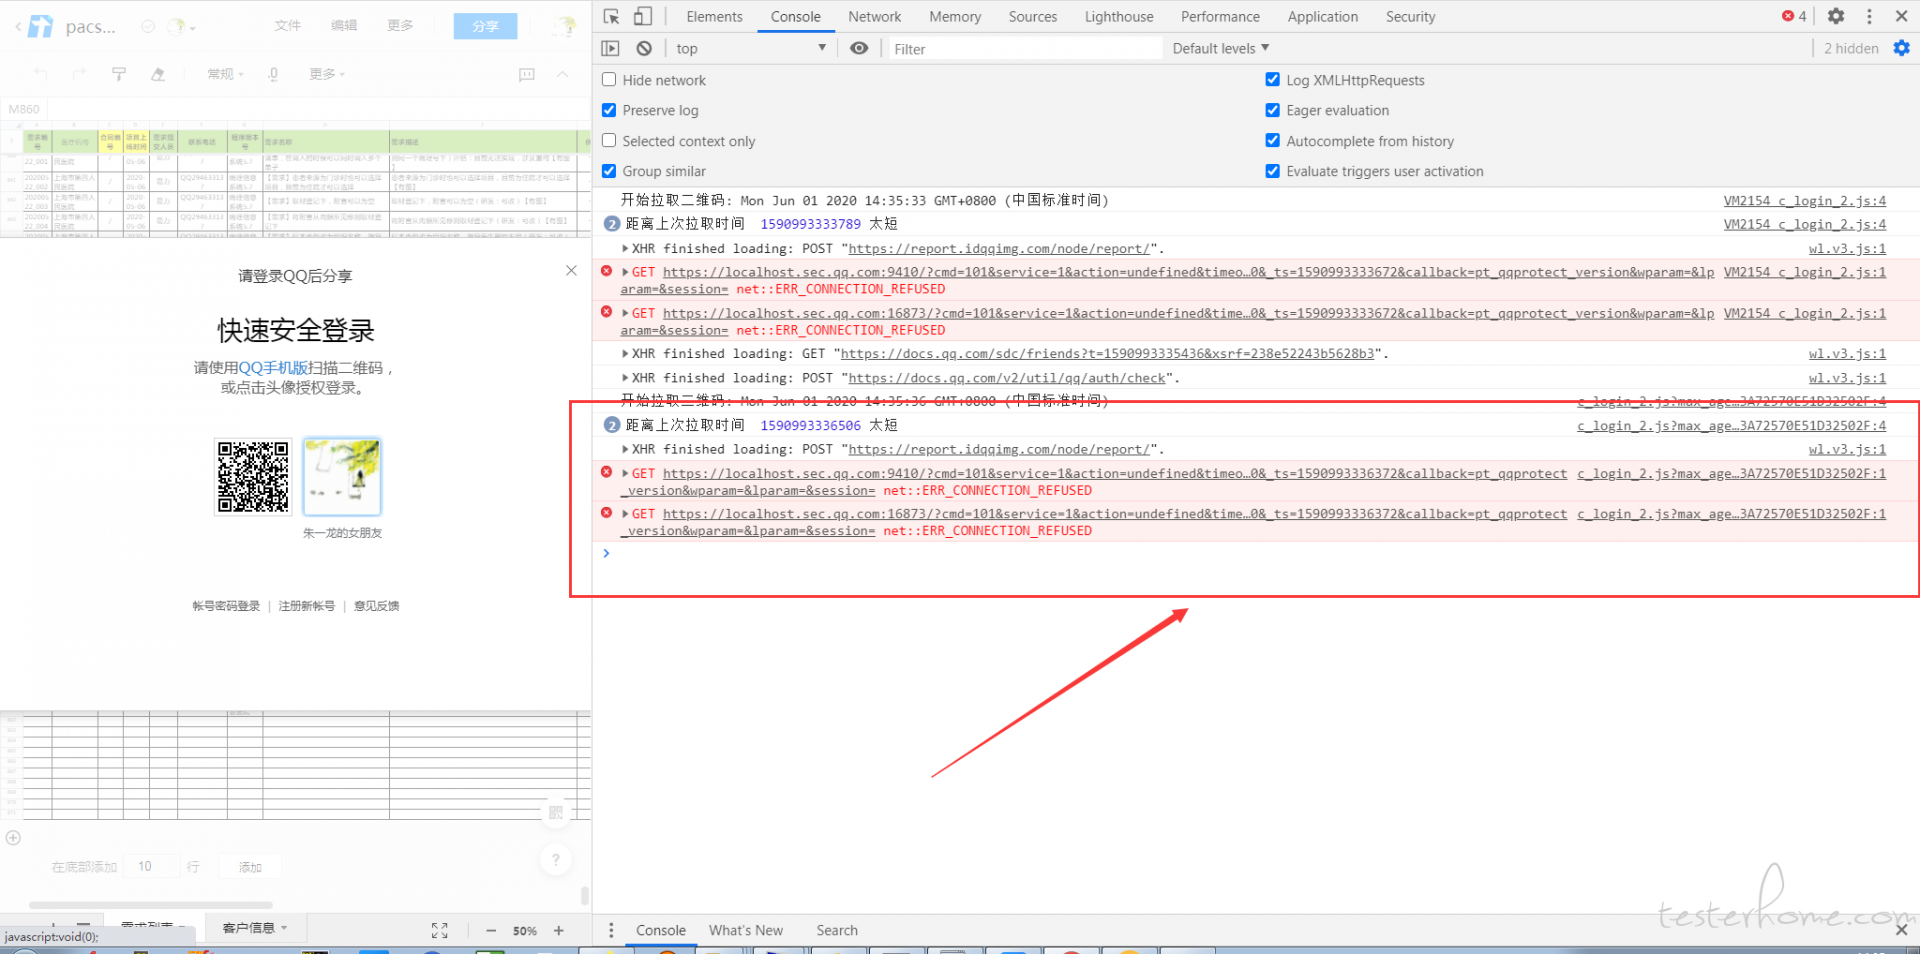1920x954 pixels.
Task: Expand XHR GET docs.qq.com/sdc/friends entry
Action: (625, 354)
